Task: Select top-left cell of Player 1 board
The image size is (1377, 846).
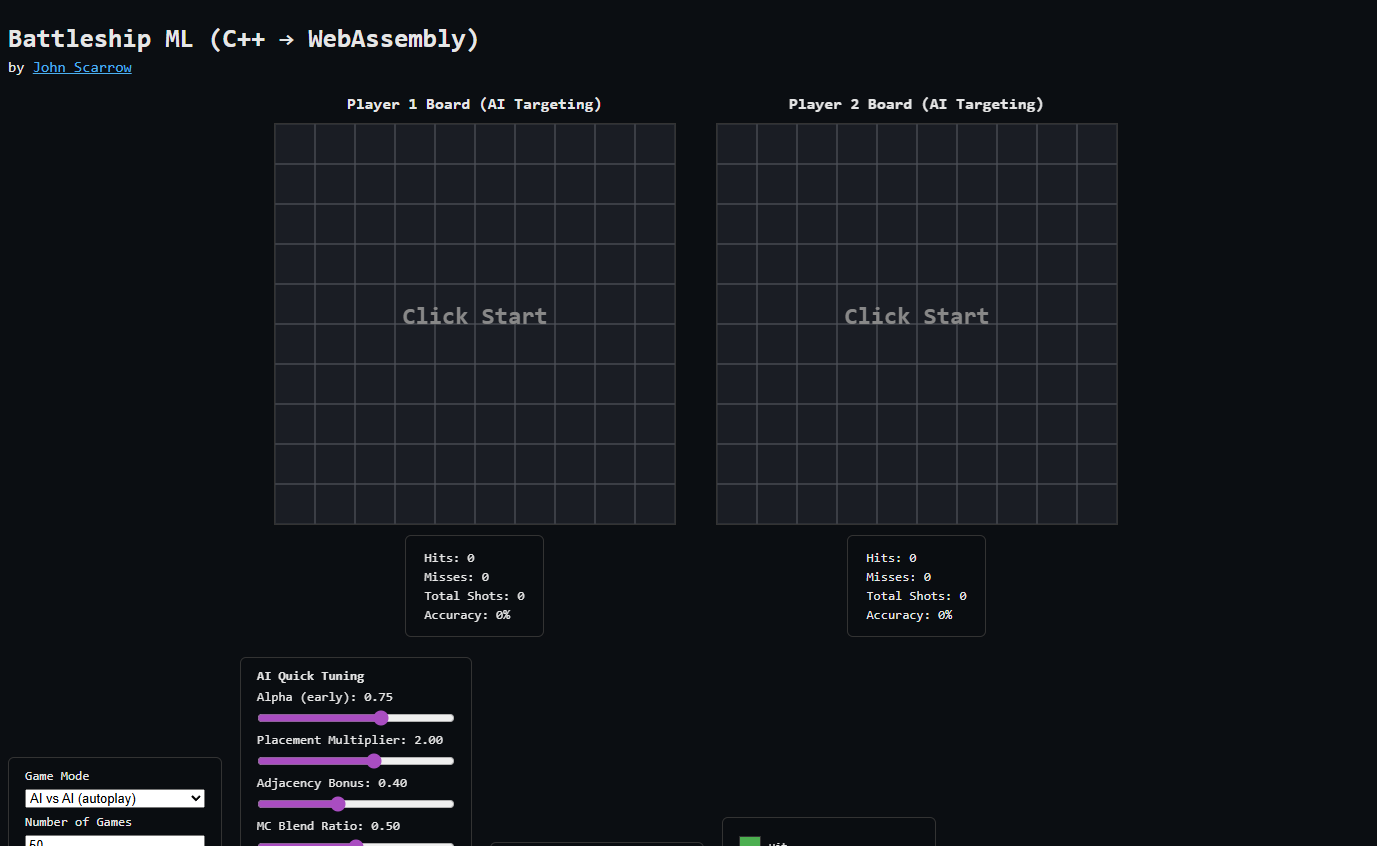Action: (x=295, y=144)
